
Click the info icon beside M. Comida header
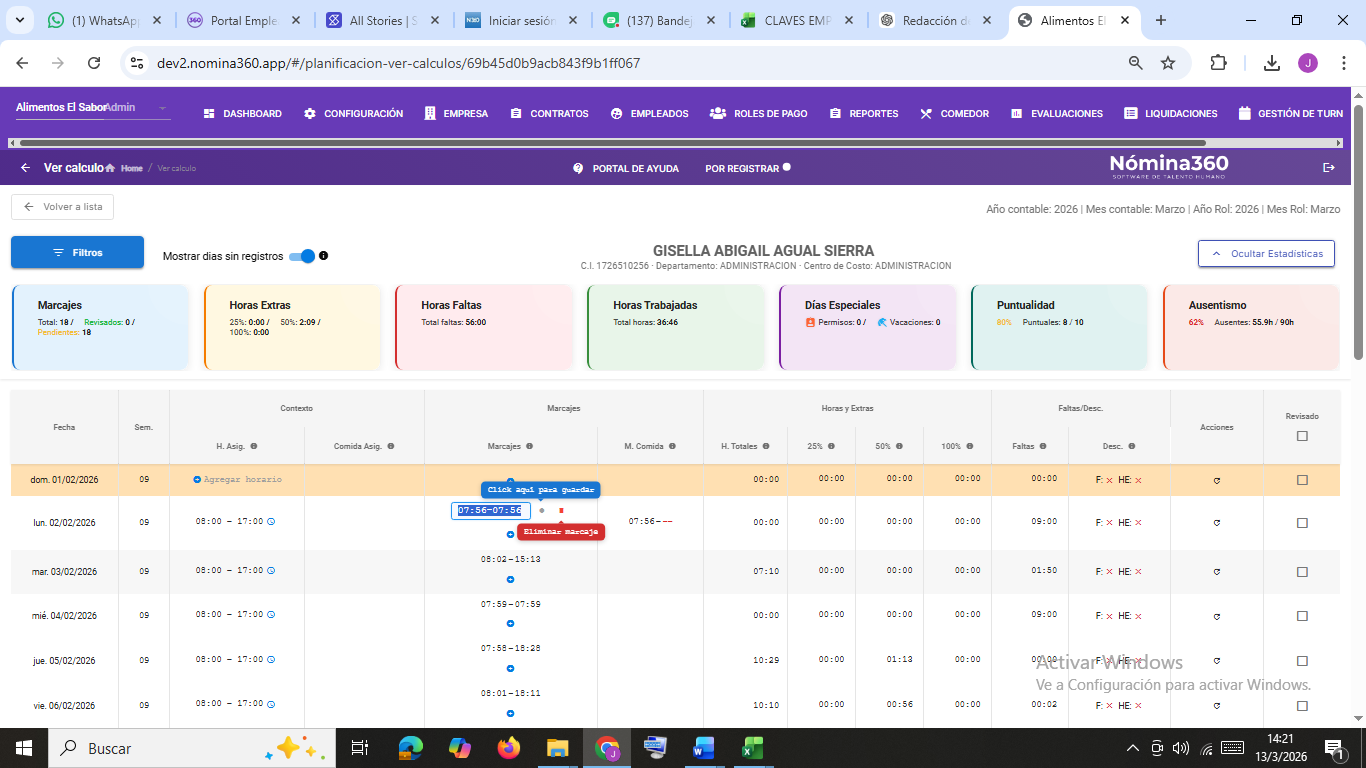tap(672, 446)
